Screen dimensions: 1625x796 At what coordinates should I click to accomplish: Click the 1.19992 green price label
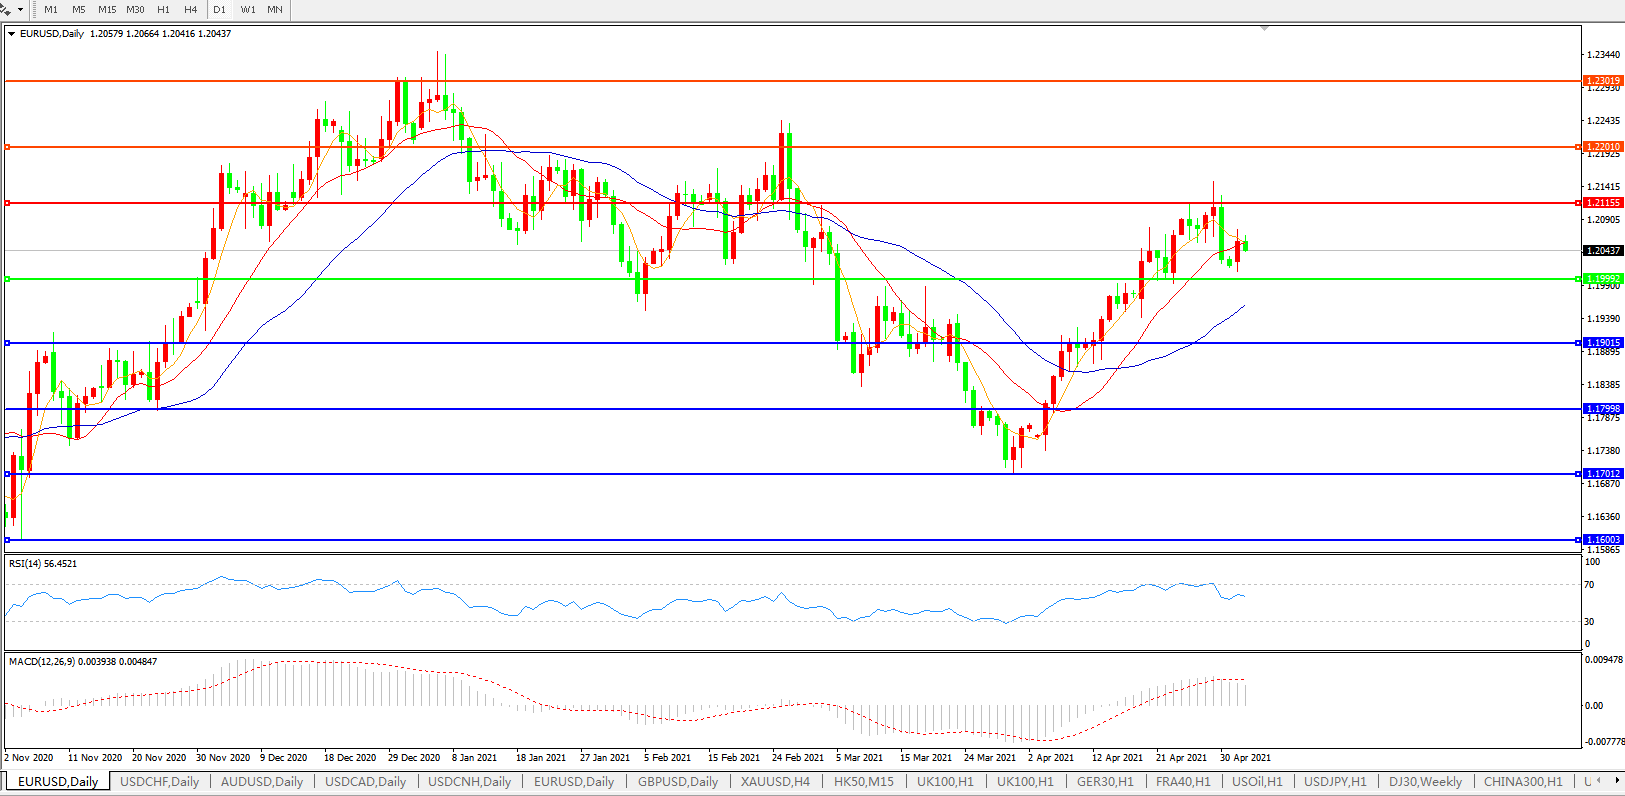coord(1603,279)
